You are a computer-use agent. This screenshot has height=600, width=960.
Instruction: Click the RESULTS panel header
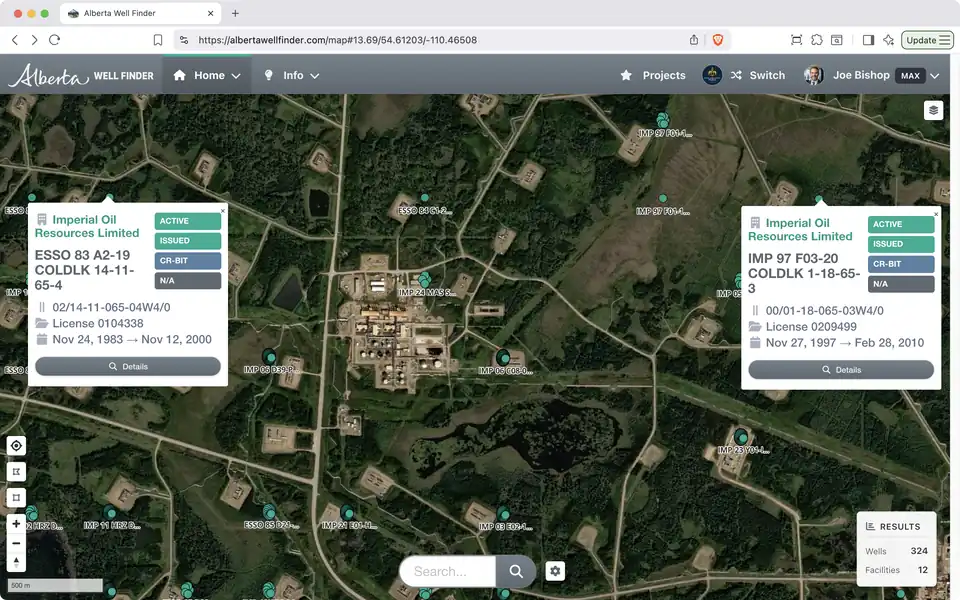click(x=893, y=527)
